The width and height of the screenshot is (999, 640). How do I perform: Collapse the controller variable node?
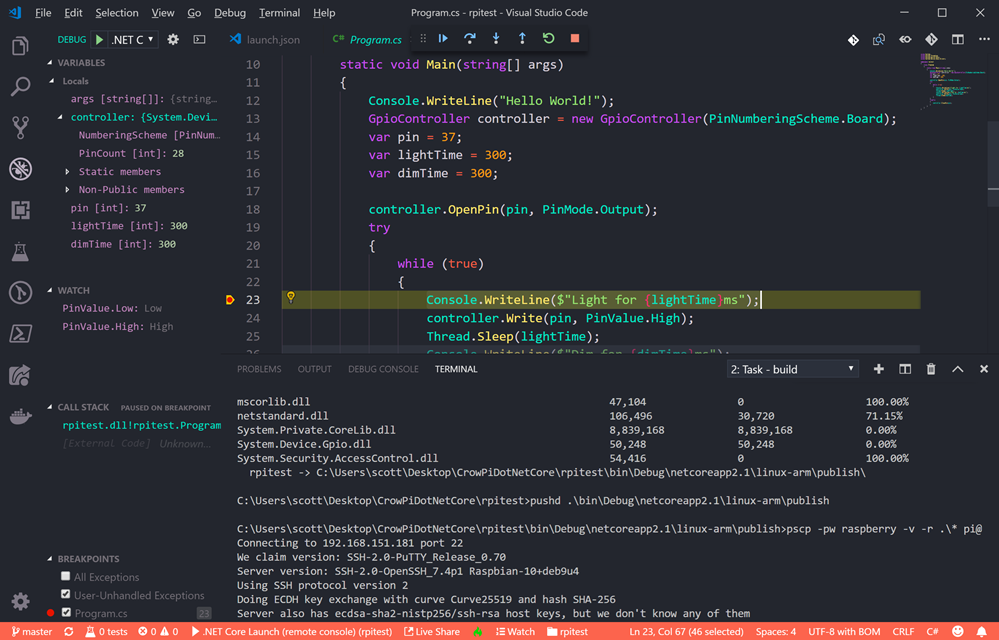[x=60, y=117]
